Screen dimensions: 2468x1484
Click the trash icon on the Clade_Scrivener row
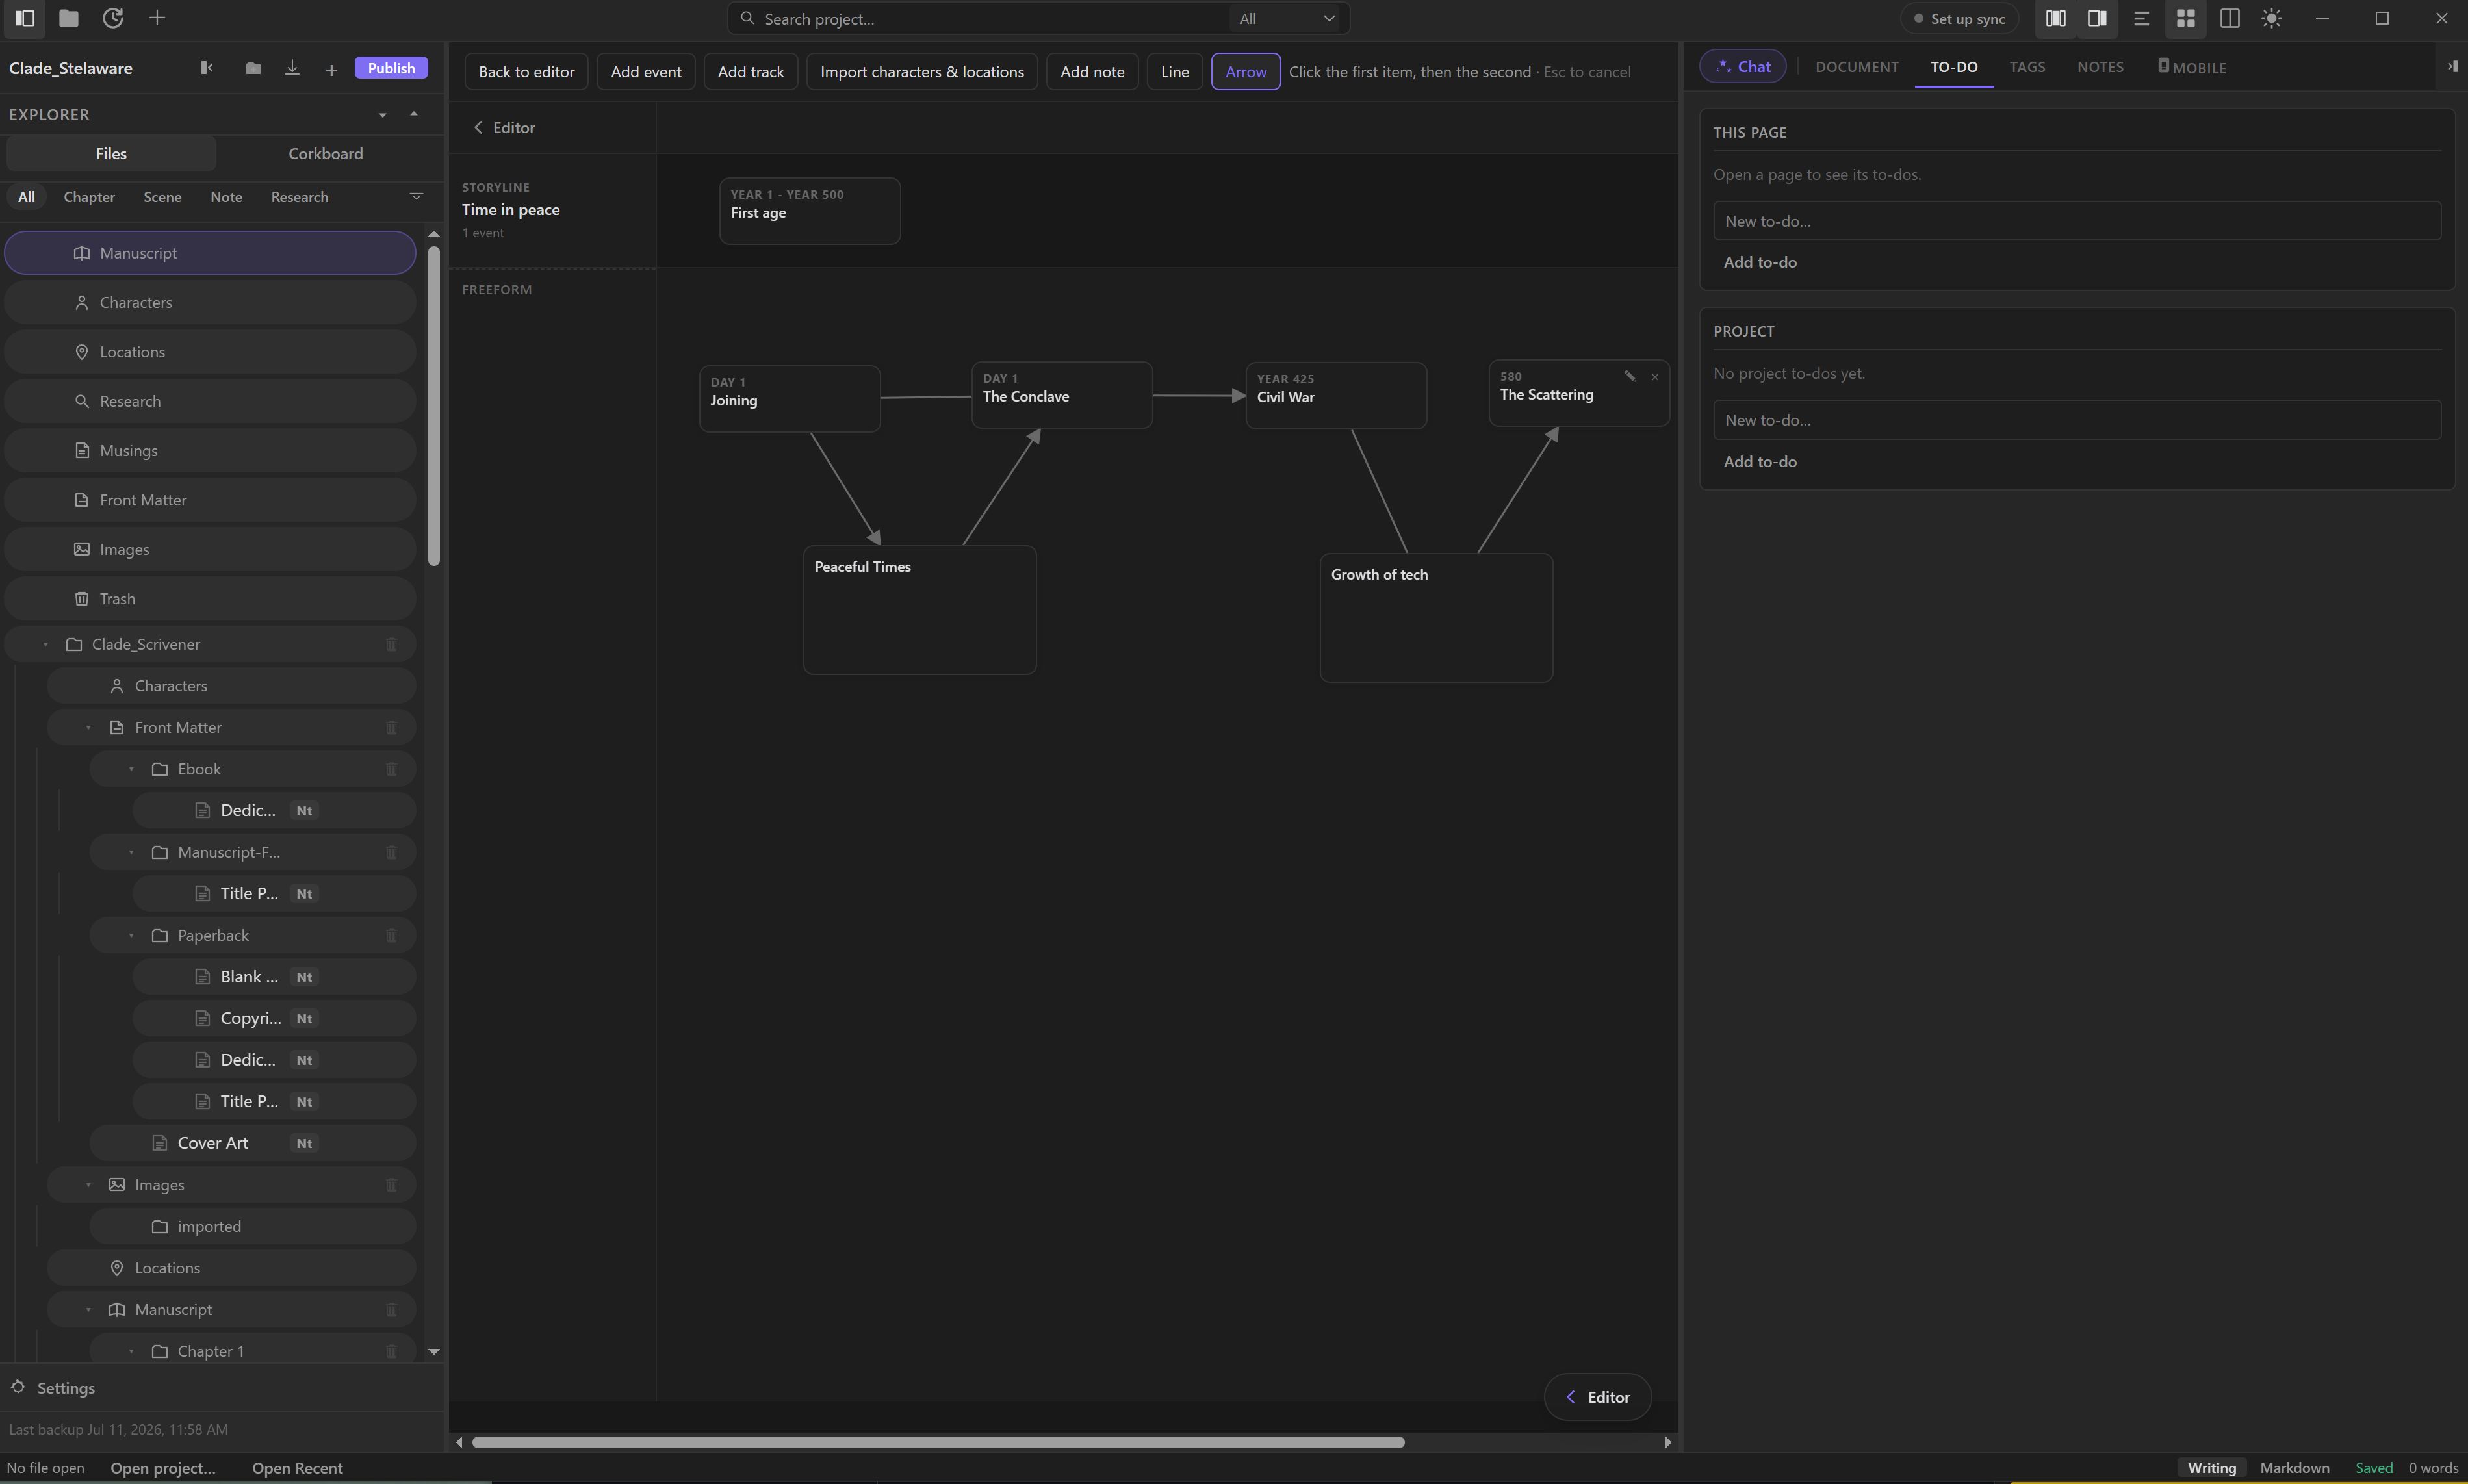392,644
